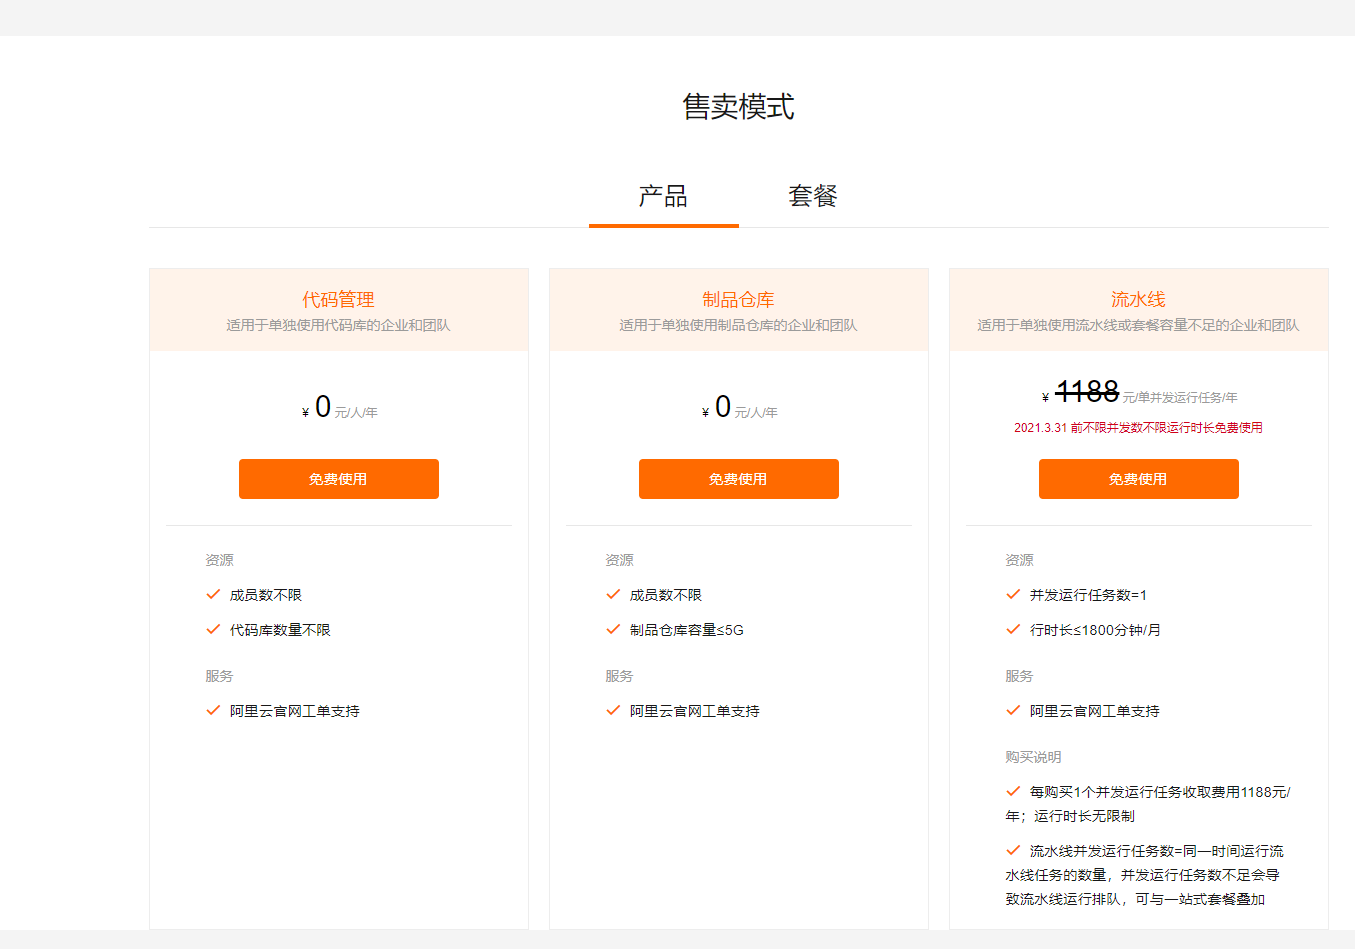The width and height of the screenshot is (1355, 949).
Task: Click the checkmark beside 阿里云官网工单支持 under 制品仓库
Action: pyautogui.click(x=612, y=711)
